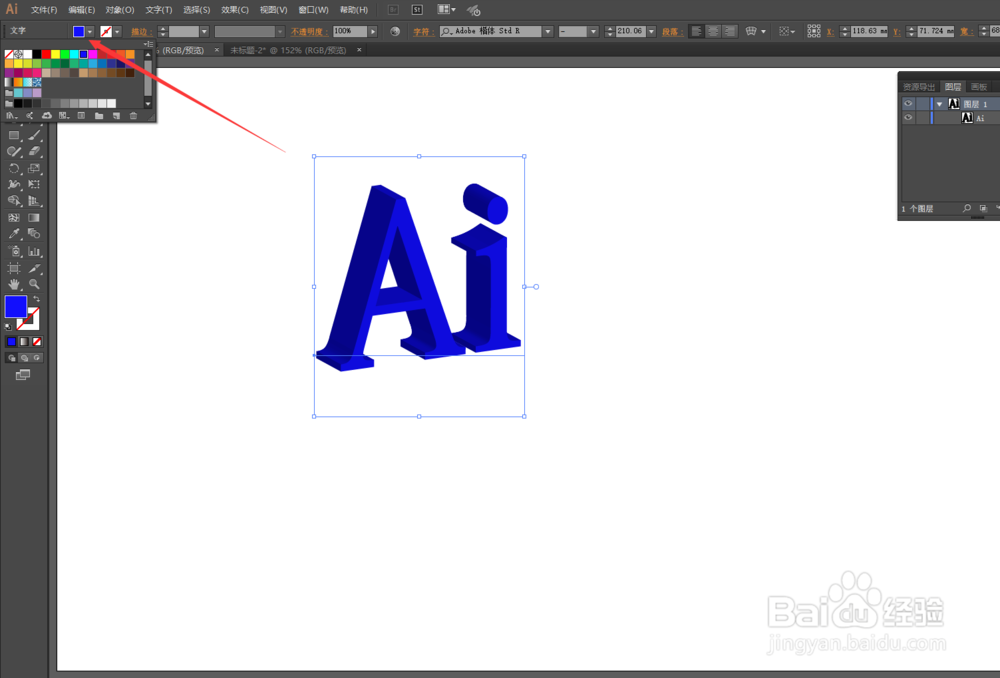This screenshot has width=1000, height=678.
Task: Create new color group folder
Action: point(99,115)
